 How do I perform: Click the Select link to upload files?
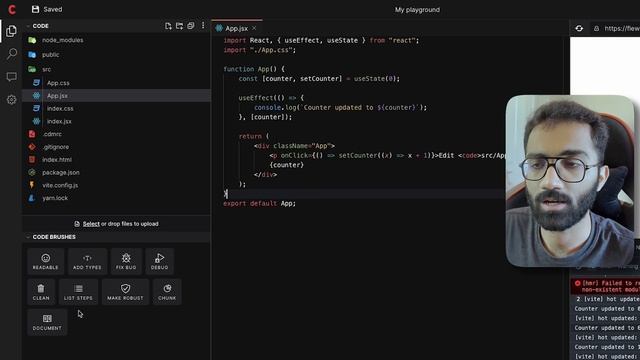(x=91, y=224)
